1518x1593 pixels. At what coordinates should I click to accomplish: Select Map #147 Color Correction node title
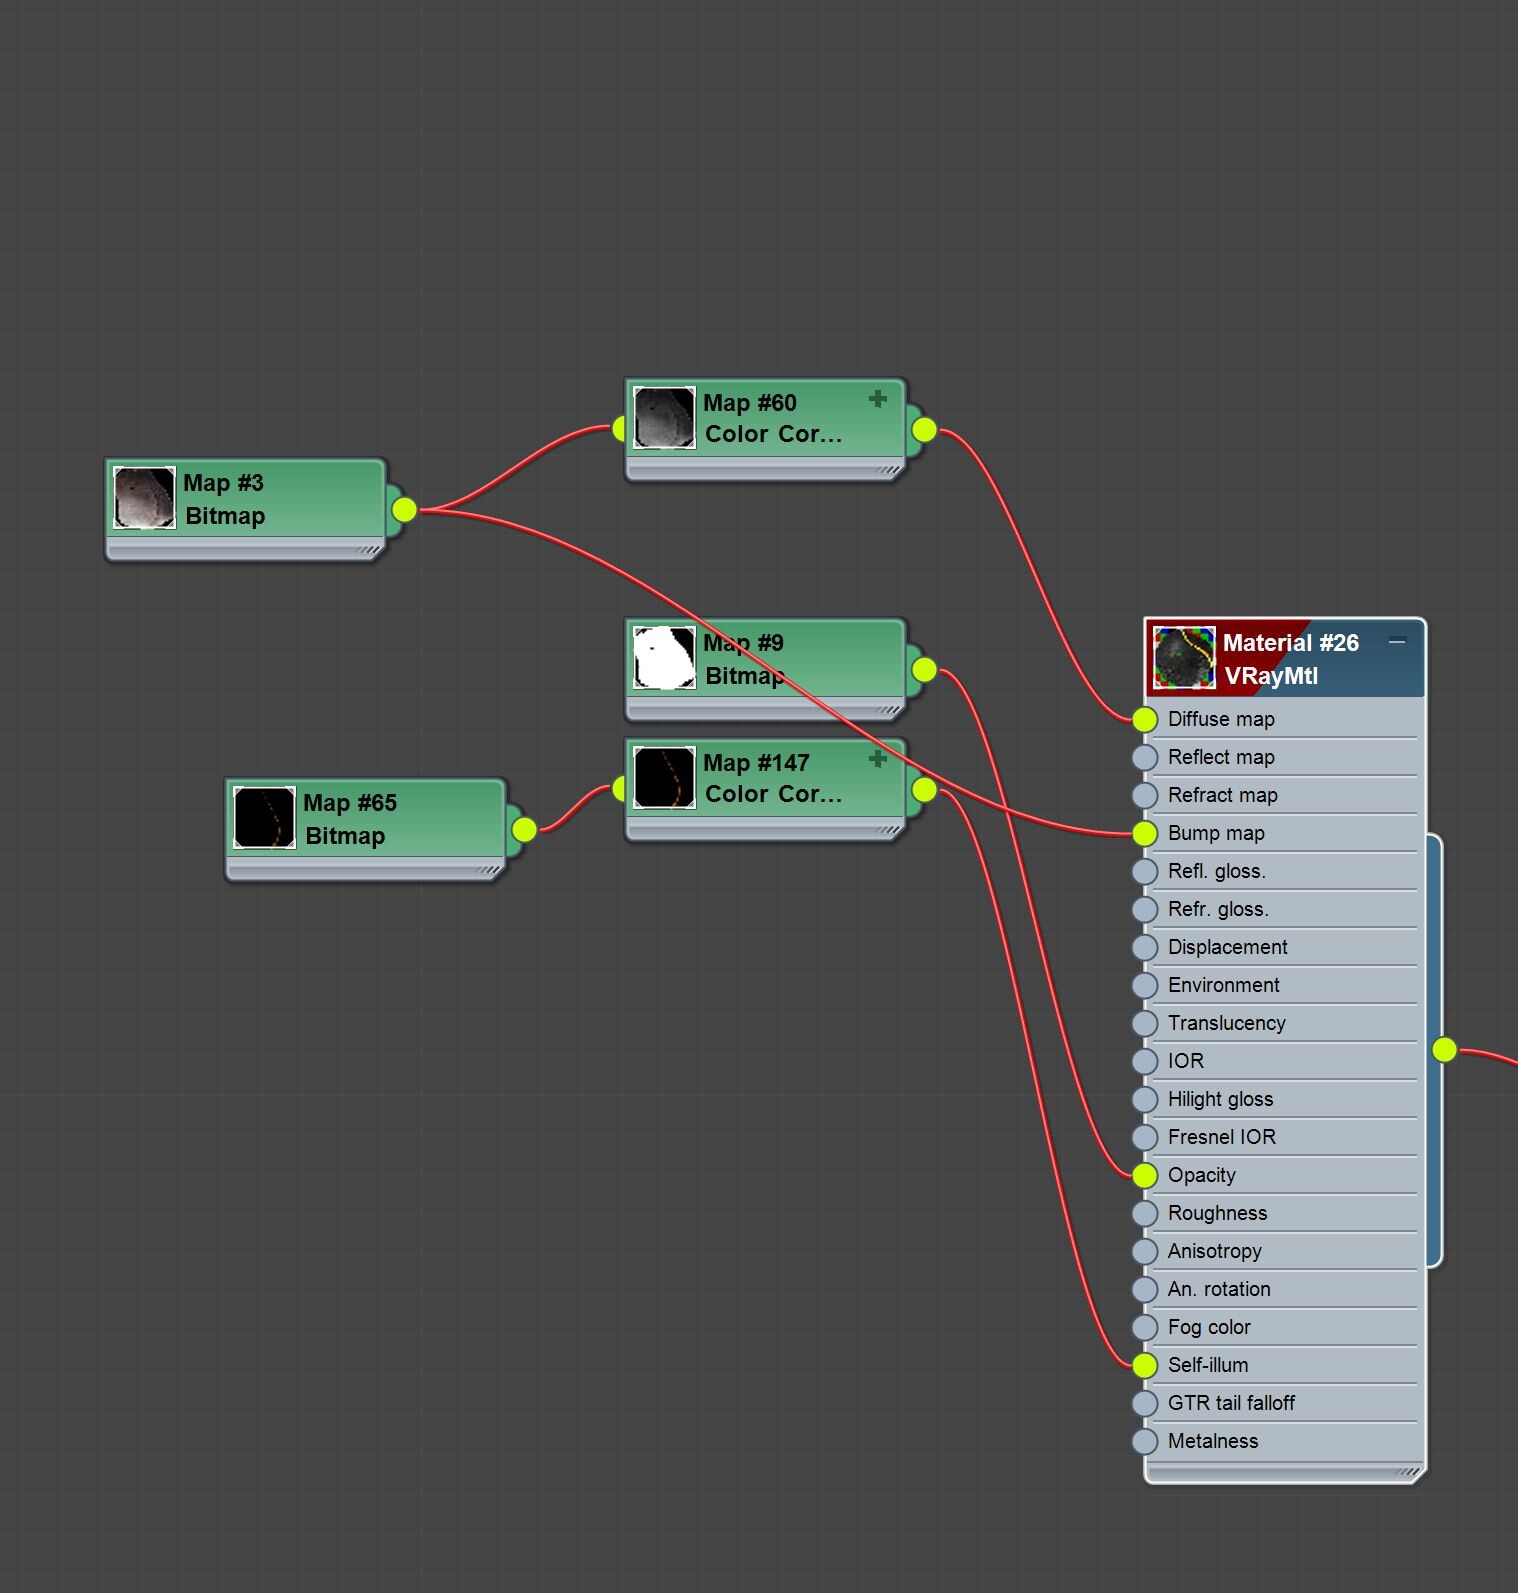point(773,778)
